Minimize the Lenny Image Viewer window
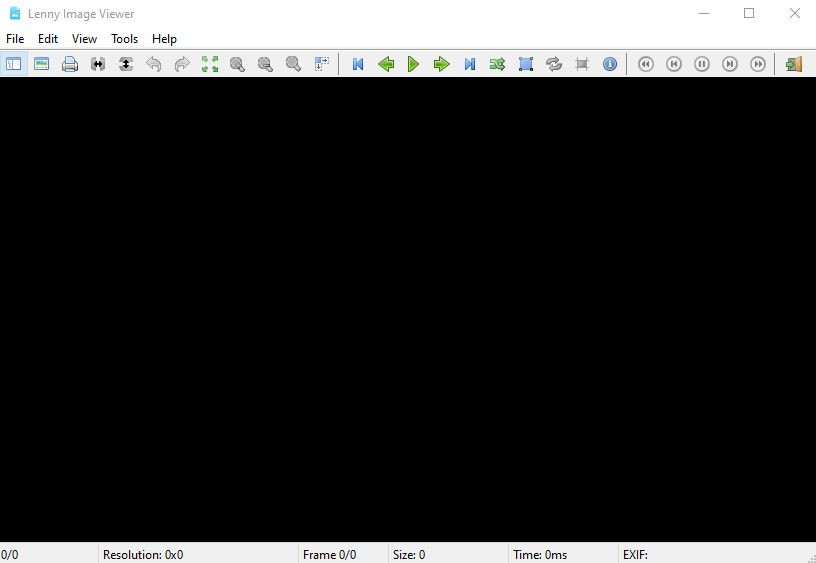816x563 pixels. coord(704,14)
